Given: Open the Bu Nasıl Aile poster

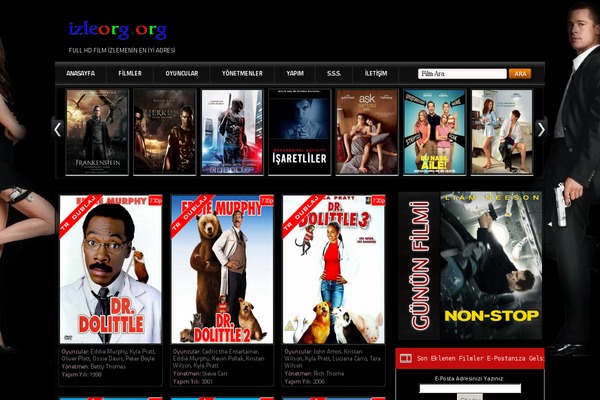Looking at the screenshot, I should (434, 132).
